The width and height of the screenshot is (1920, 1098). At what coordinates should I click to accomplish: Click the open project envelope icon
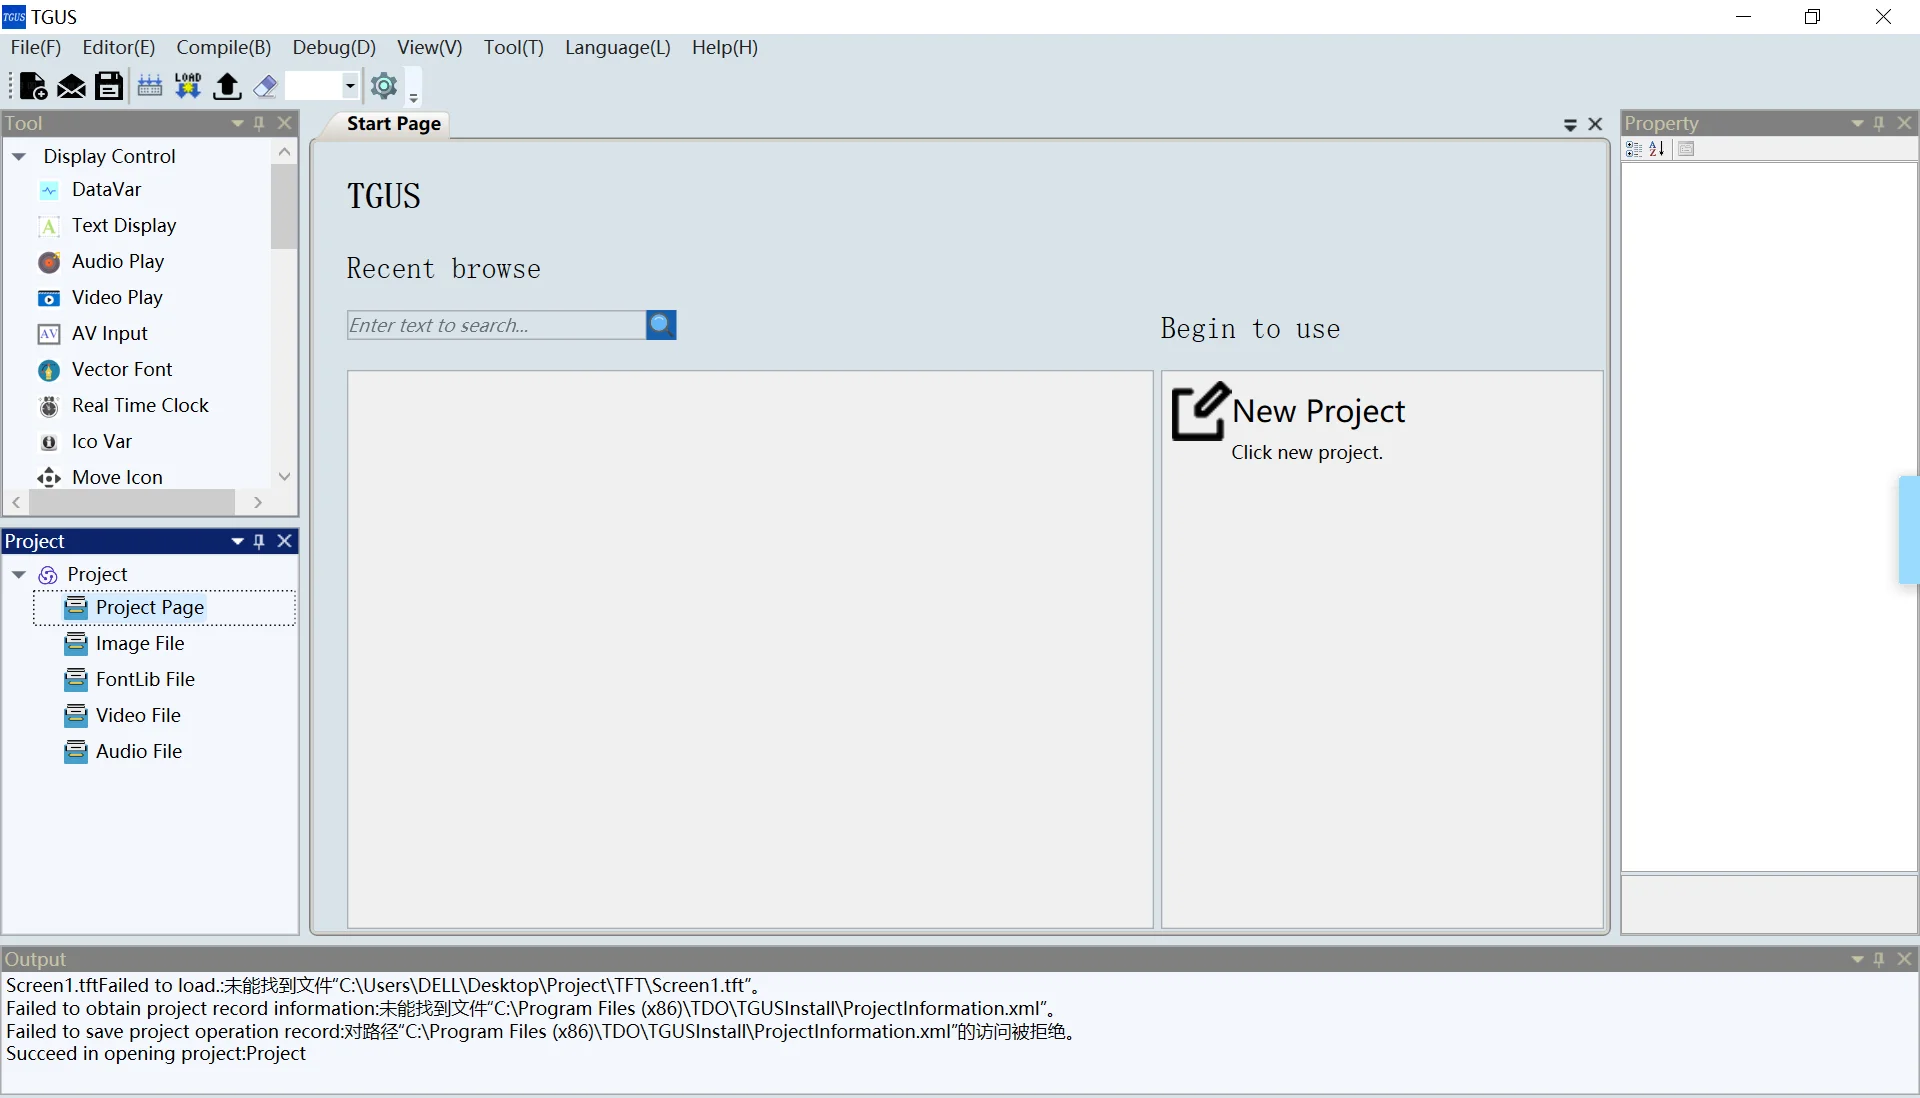click(71, 87)
